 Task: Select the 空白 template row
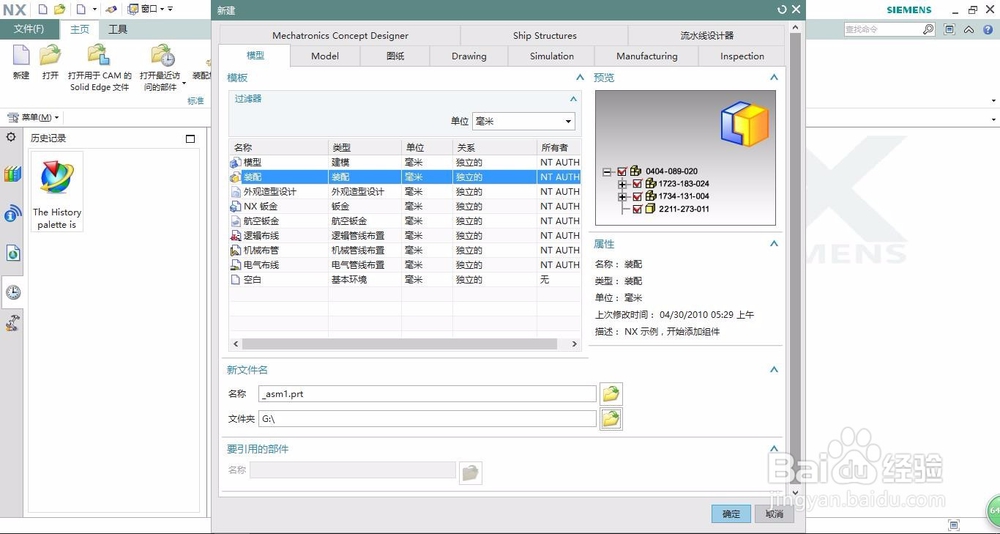coord(404,279)
